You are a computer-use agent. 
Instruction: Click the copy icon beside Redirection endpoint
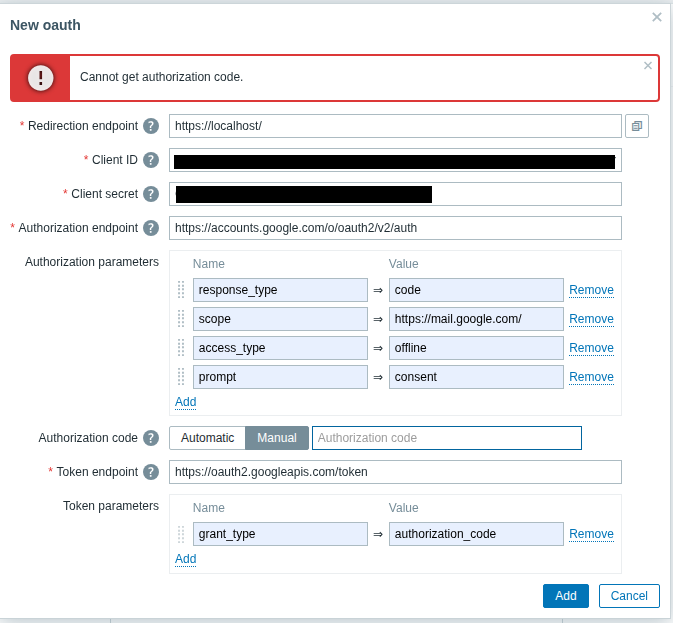coord(636,126)
